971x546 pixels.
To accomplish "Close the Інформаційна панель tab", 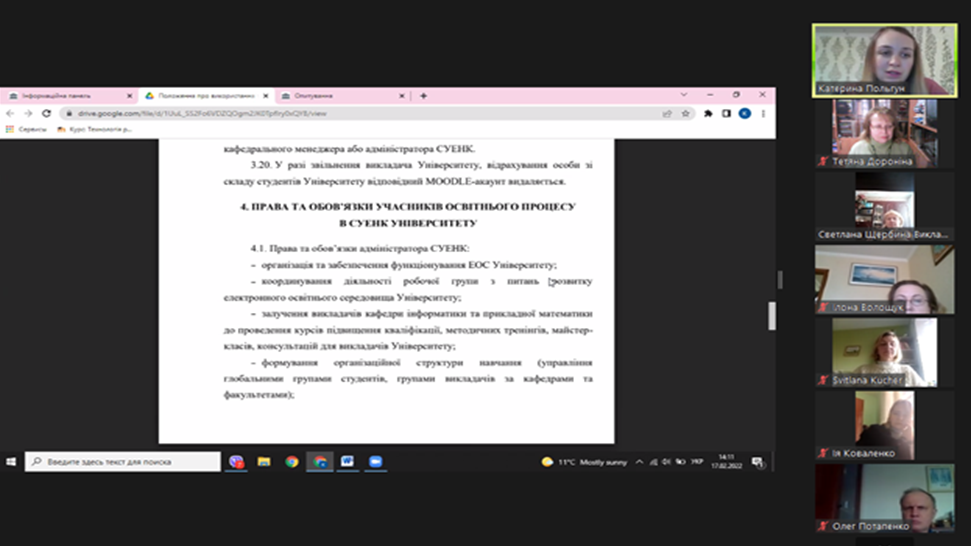I will [x=129, y=96].
